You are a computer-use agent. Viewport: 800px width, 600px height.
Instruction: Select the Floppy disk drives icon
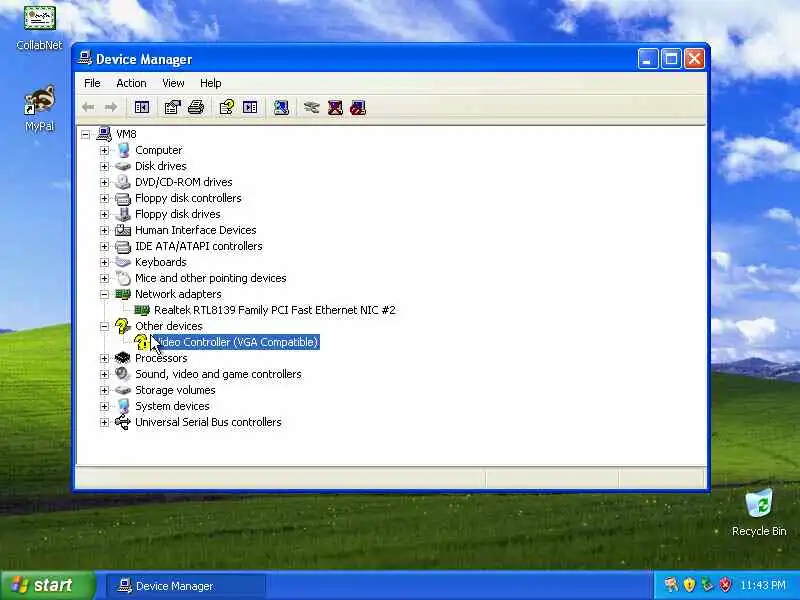(x=123, y=214)
